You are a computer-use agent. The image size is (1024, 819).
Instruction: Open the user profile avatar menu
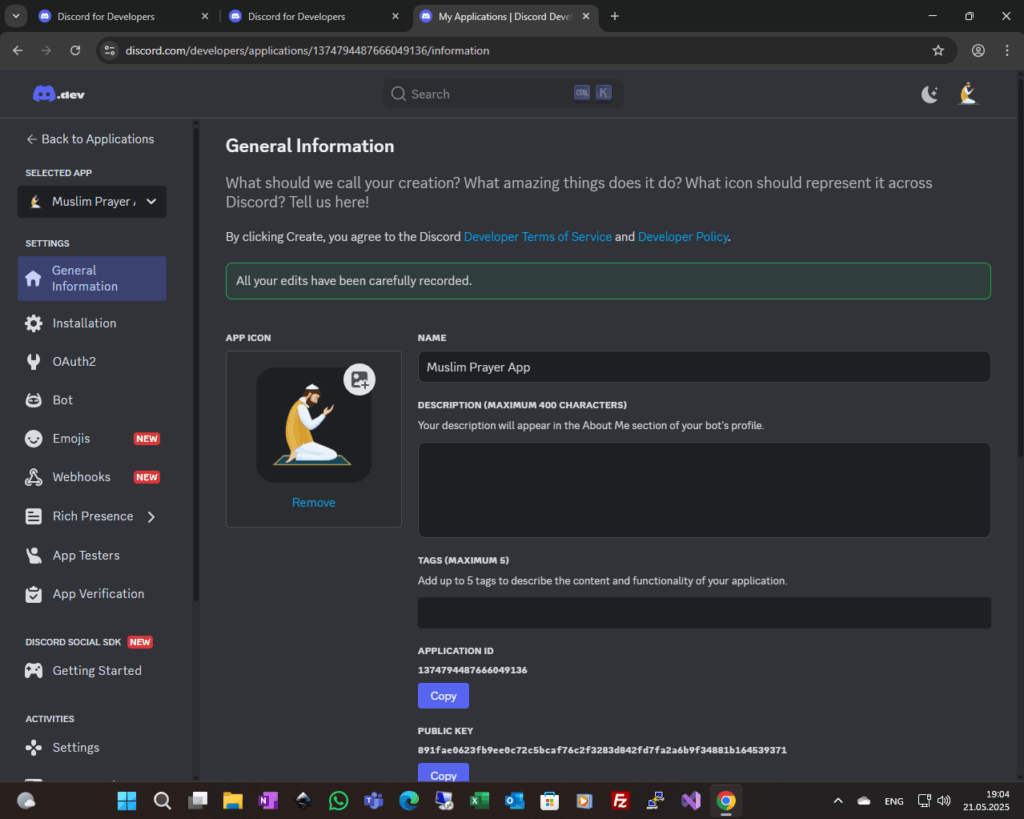point(968,94)
